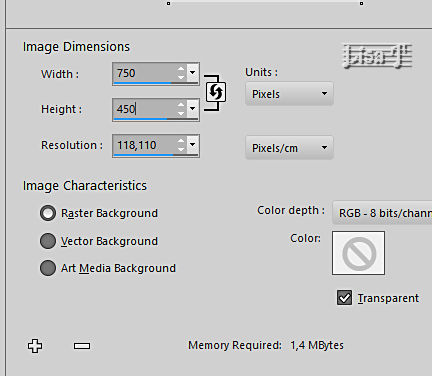Select Vector Background radio button
The height and width of the screenshot is (376, 432).
pos(48,241)
